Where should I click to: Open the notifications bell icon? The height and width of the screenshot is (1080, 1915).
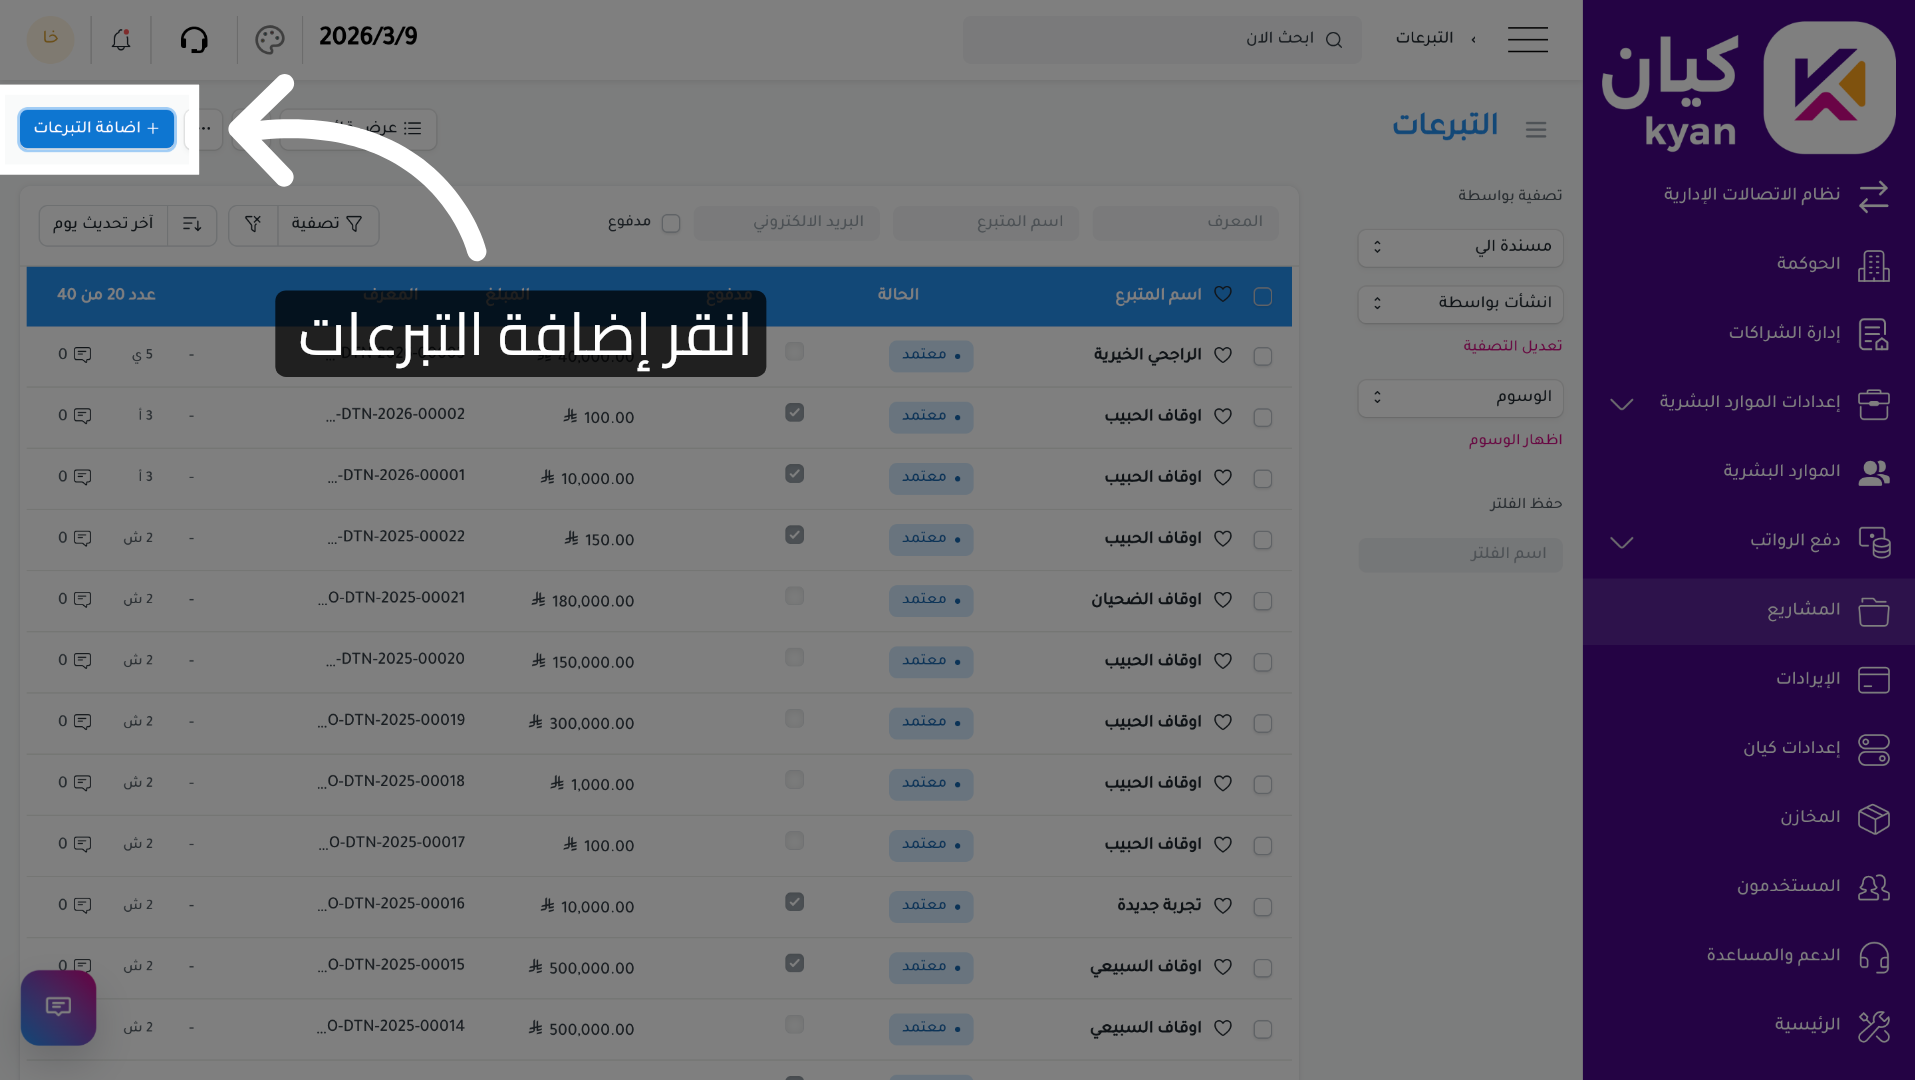point(120,39)
